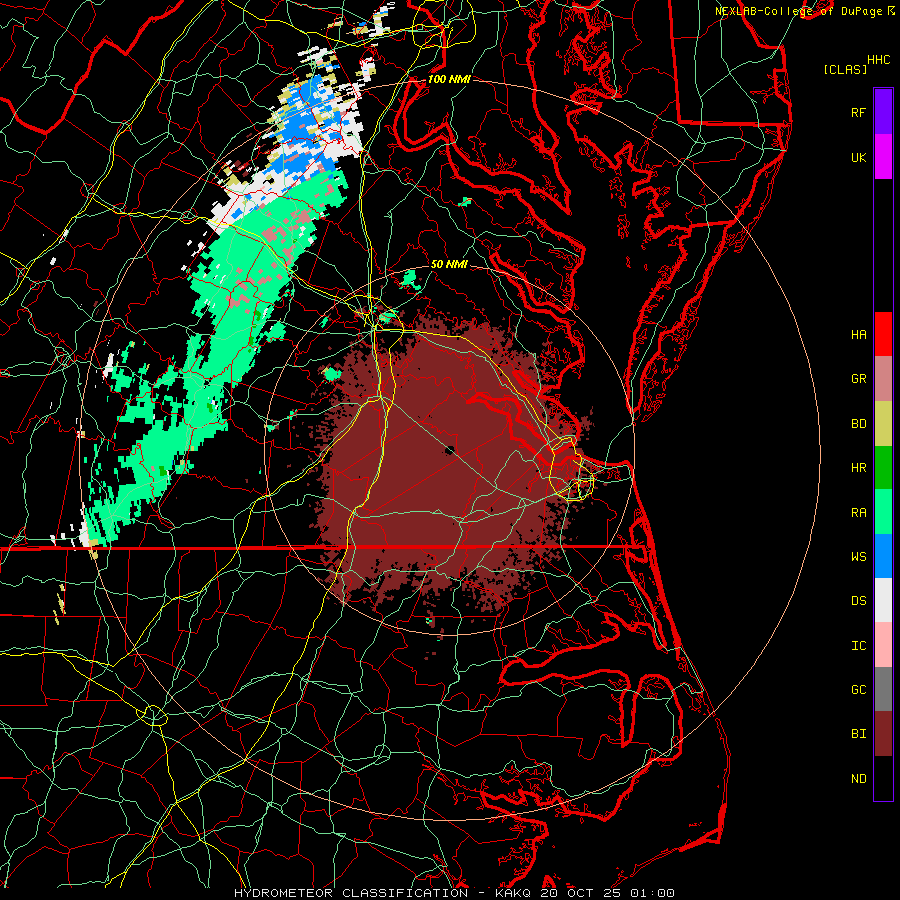Click the GC gray legend swatch

(x=883, y=689)
